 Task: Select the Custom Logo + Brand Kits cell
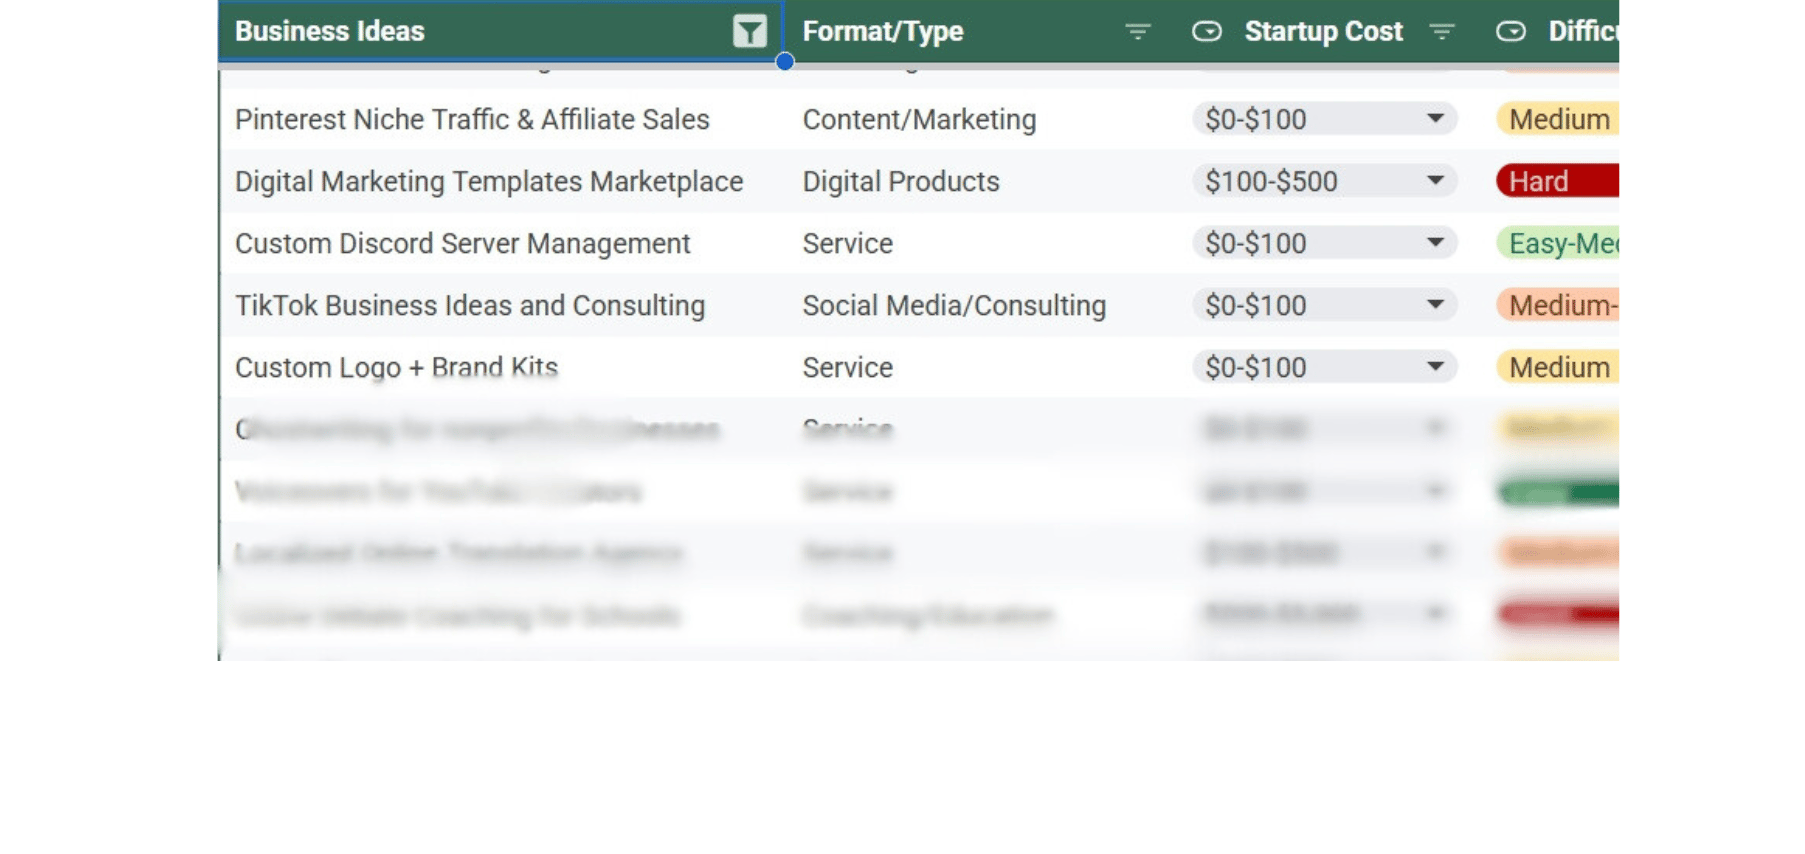click(x=396, y=367)
